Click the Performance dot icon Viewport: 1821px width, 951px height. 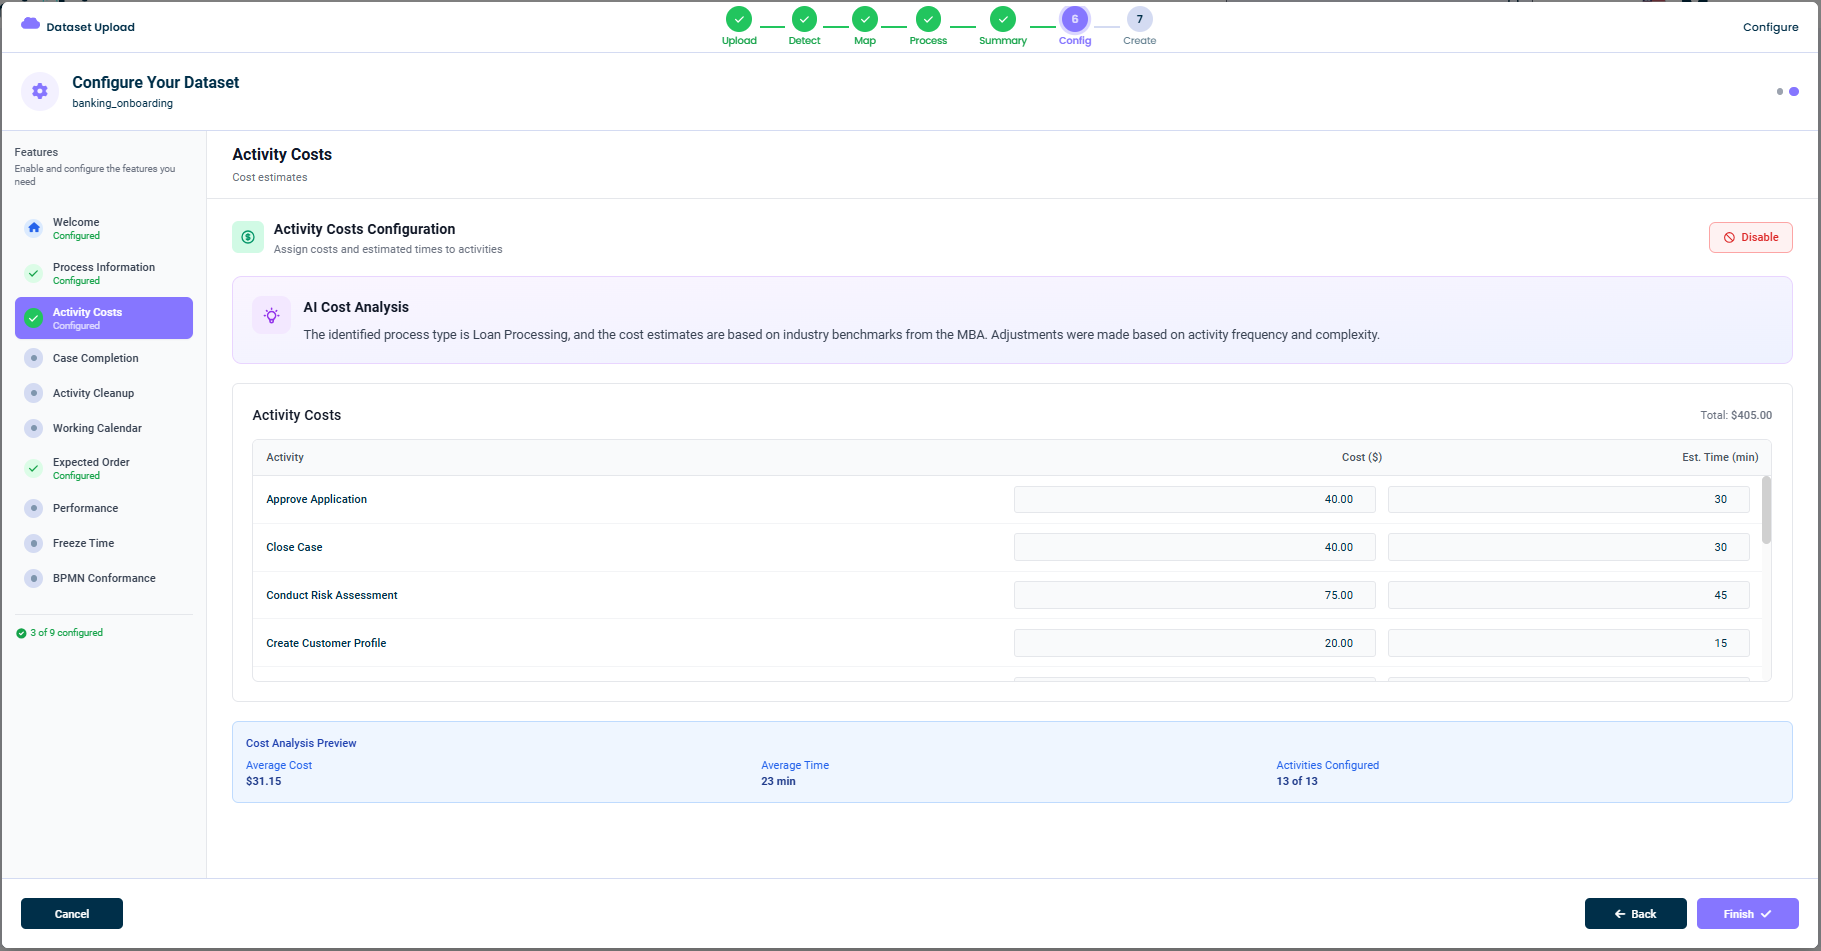(x=34, y=508)
